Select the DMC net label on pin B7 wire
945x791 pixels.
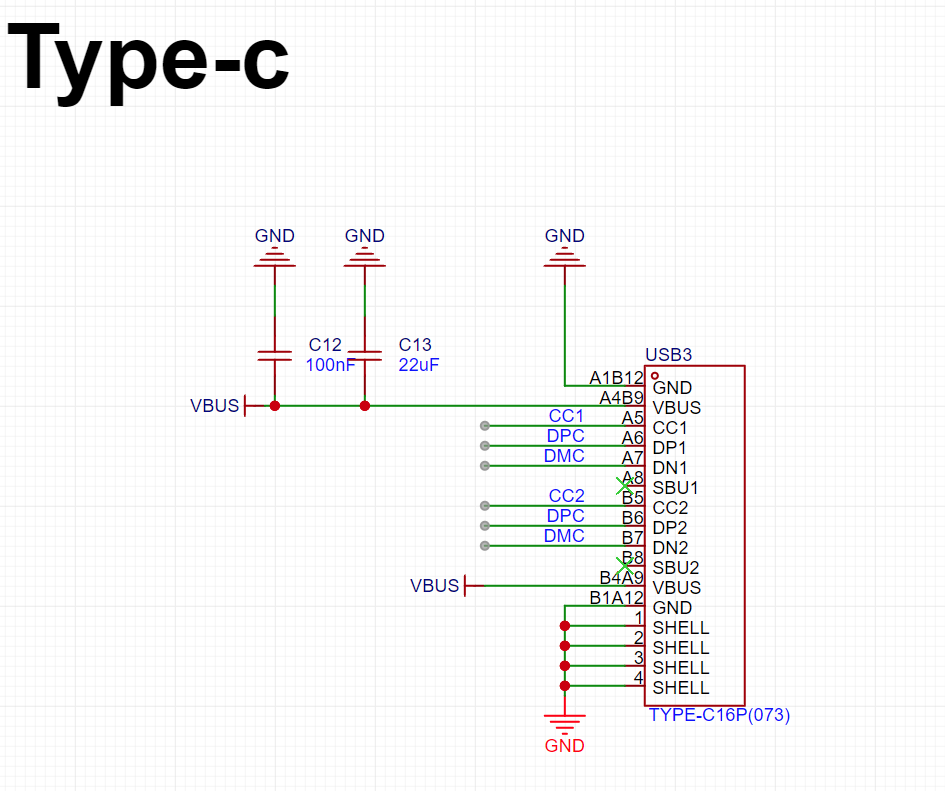pyautogui.click(x=564, y=535)
